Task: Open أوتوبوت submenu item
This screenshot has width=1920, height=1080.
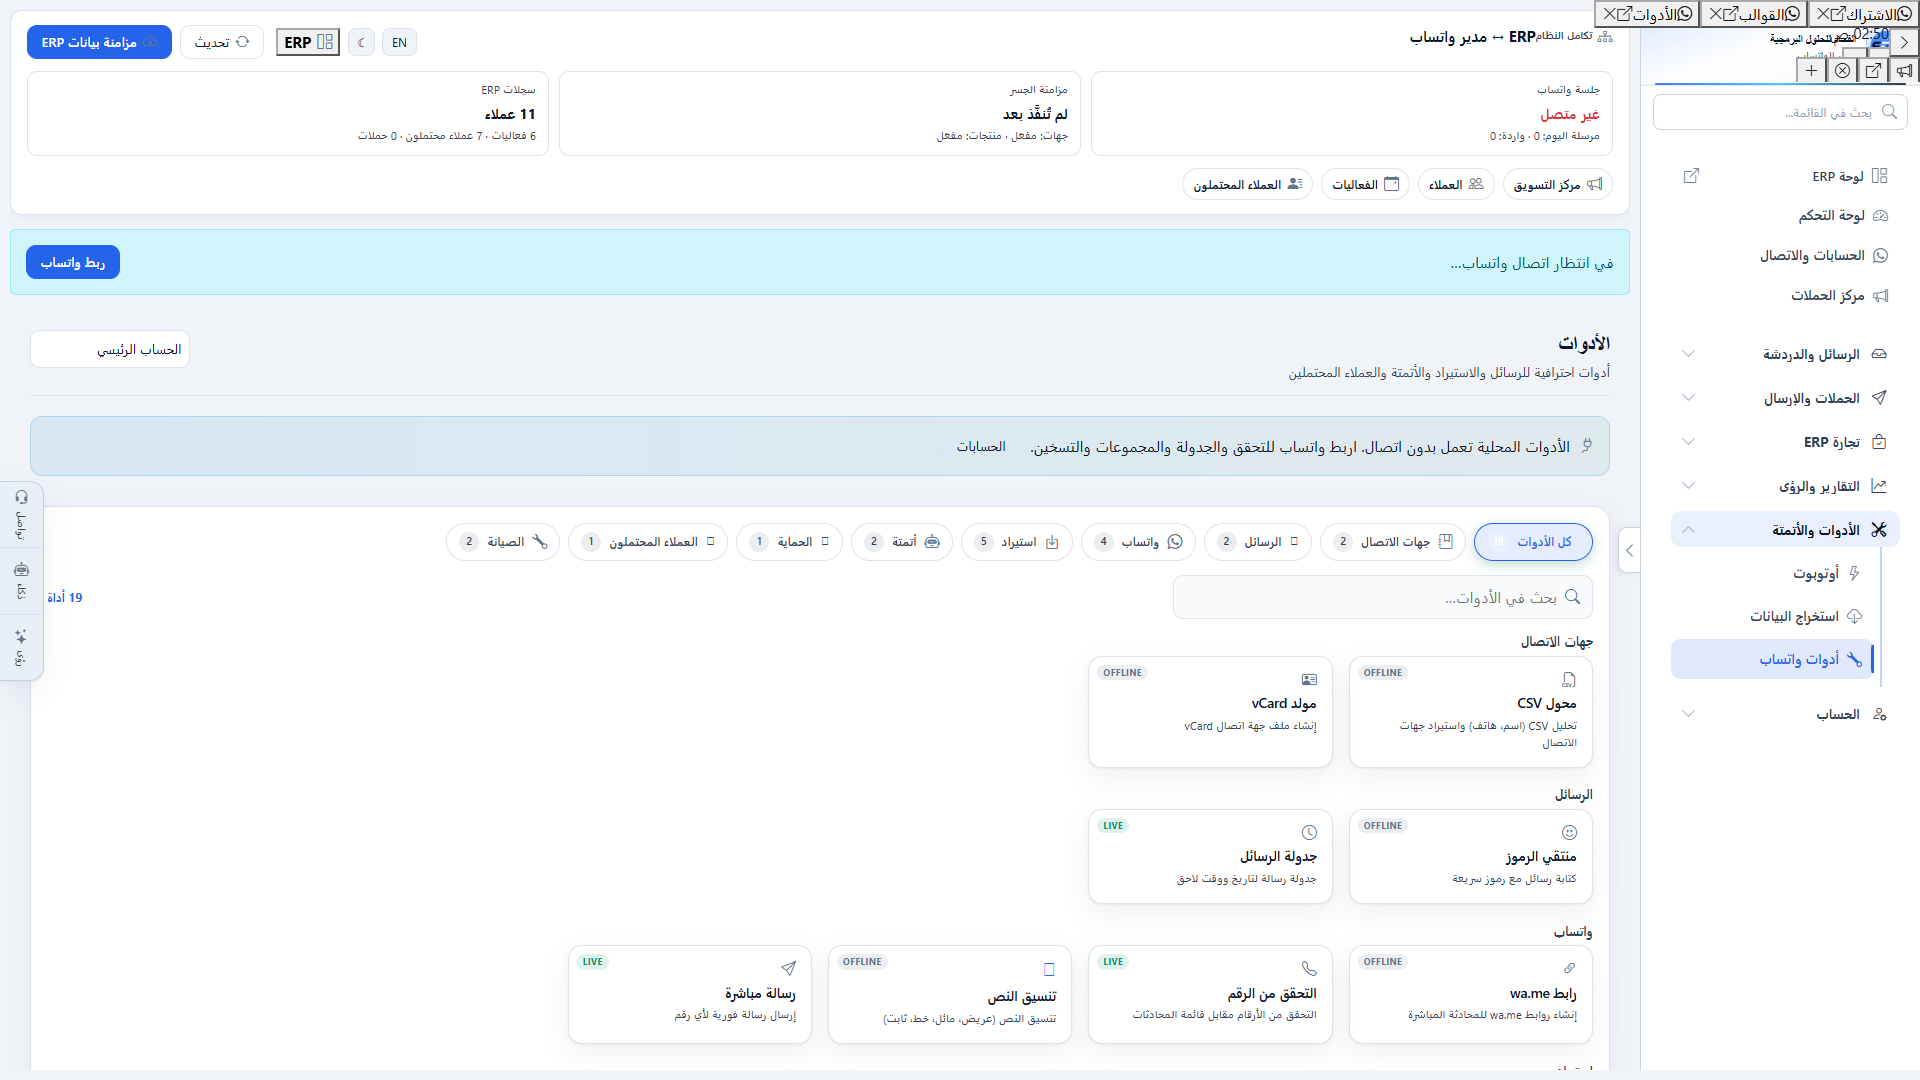Action: [1772, 573]
